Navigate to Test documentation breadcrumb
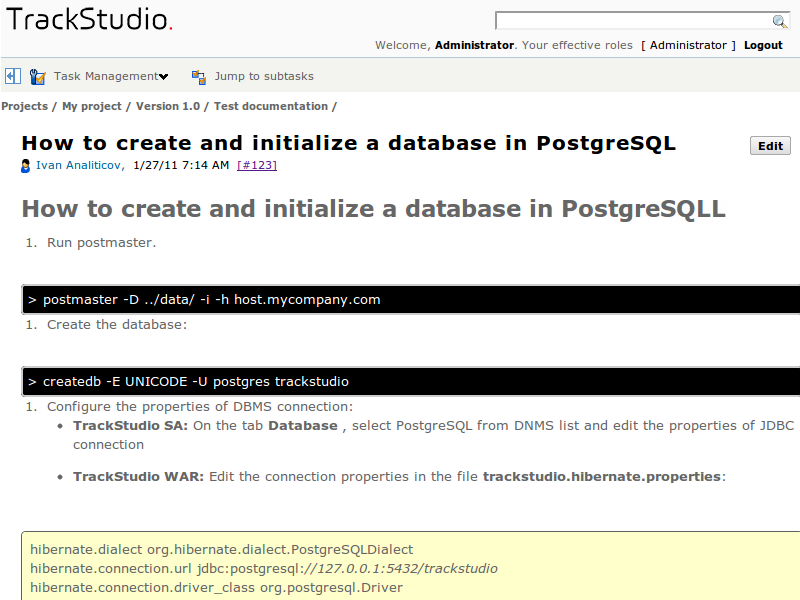800x600 pixels. [271, 106]
